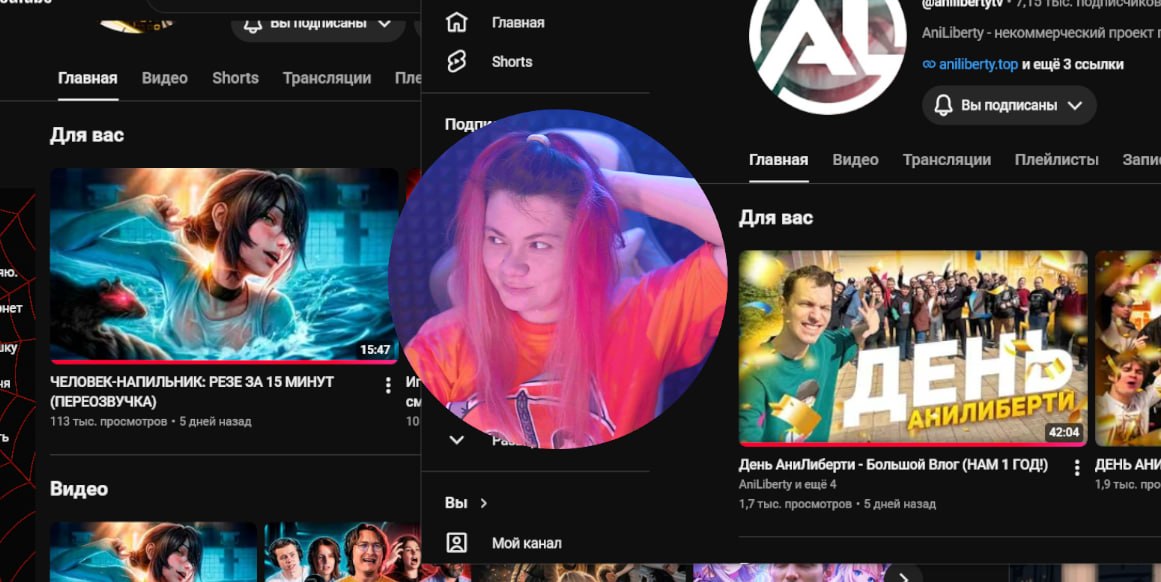Image resolution: width=1161 pixels, height=582 pixels.
Task: Click bell icon on AniLiberty subscribed button
Action: coord(943,105)
